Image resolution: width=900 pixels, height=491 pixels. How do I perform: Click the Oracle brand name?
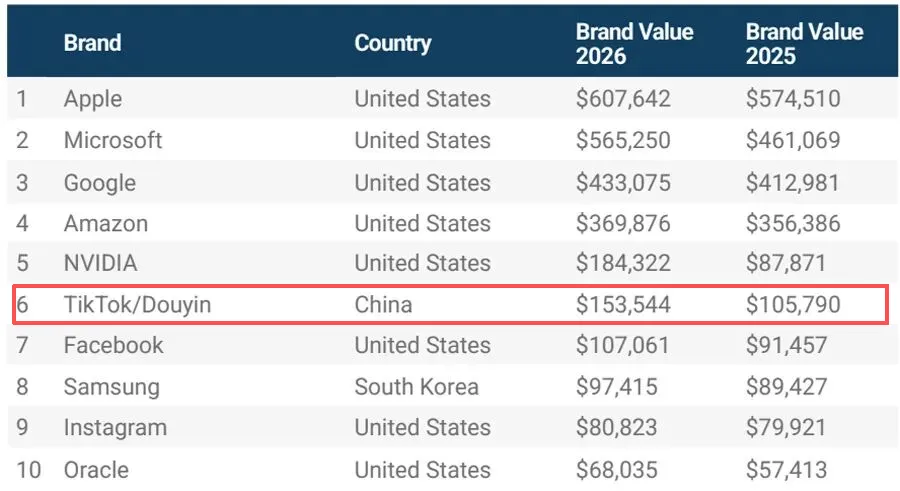point(97,469)
